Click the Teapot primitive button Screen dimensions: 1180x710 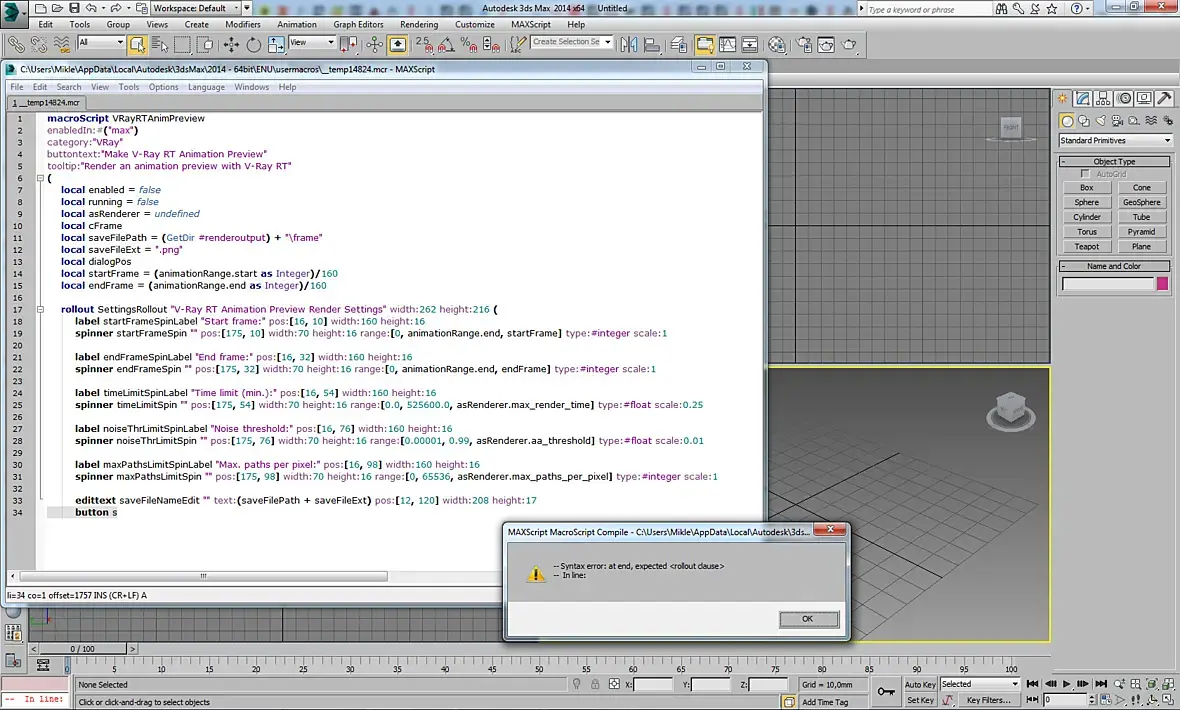(x=1086, y=246)
